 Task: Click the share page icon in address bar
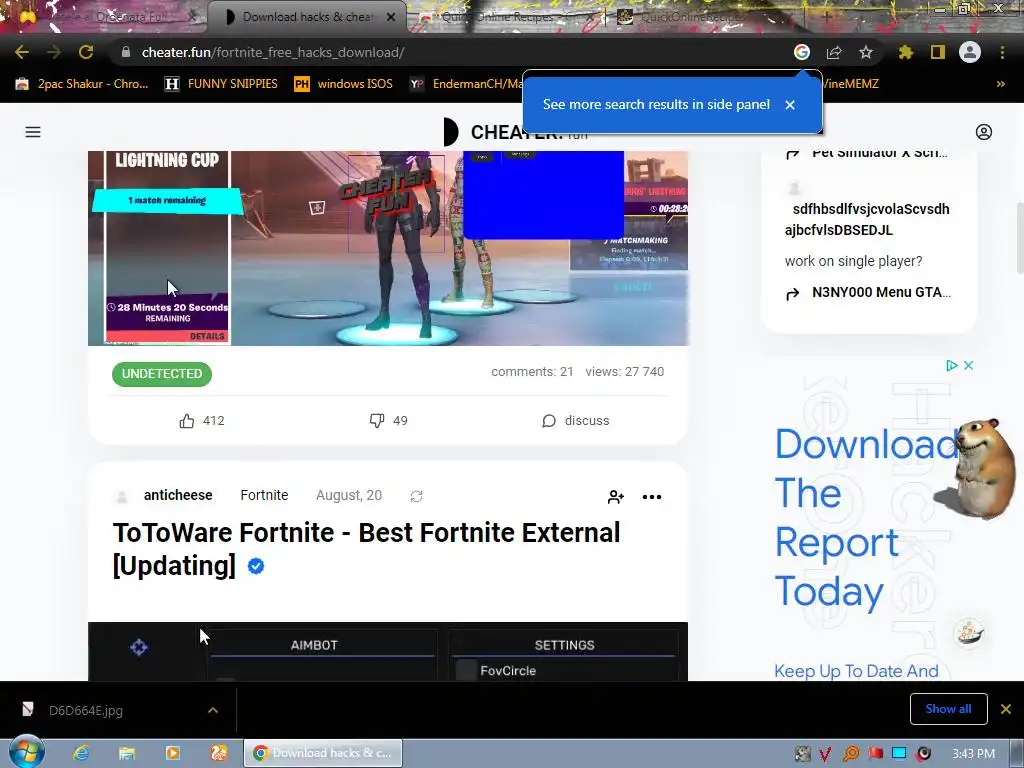tap(834, 52)
